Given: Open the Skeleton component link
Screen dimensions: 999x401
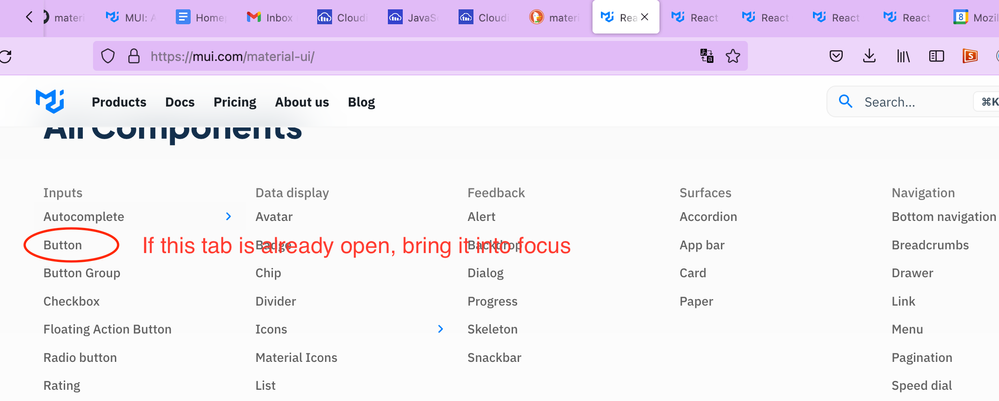Looking at the screenshot, I should point(492,329).
